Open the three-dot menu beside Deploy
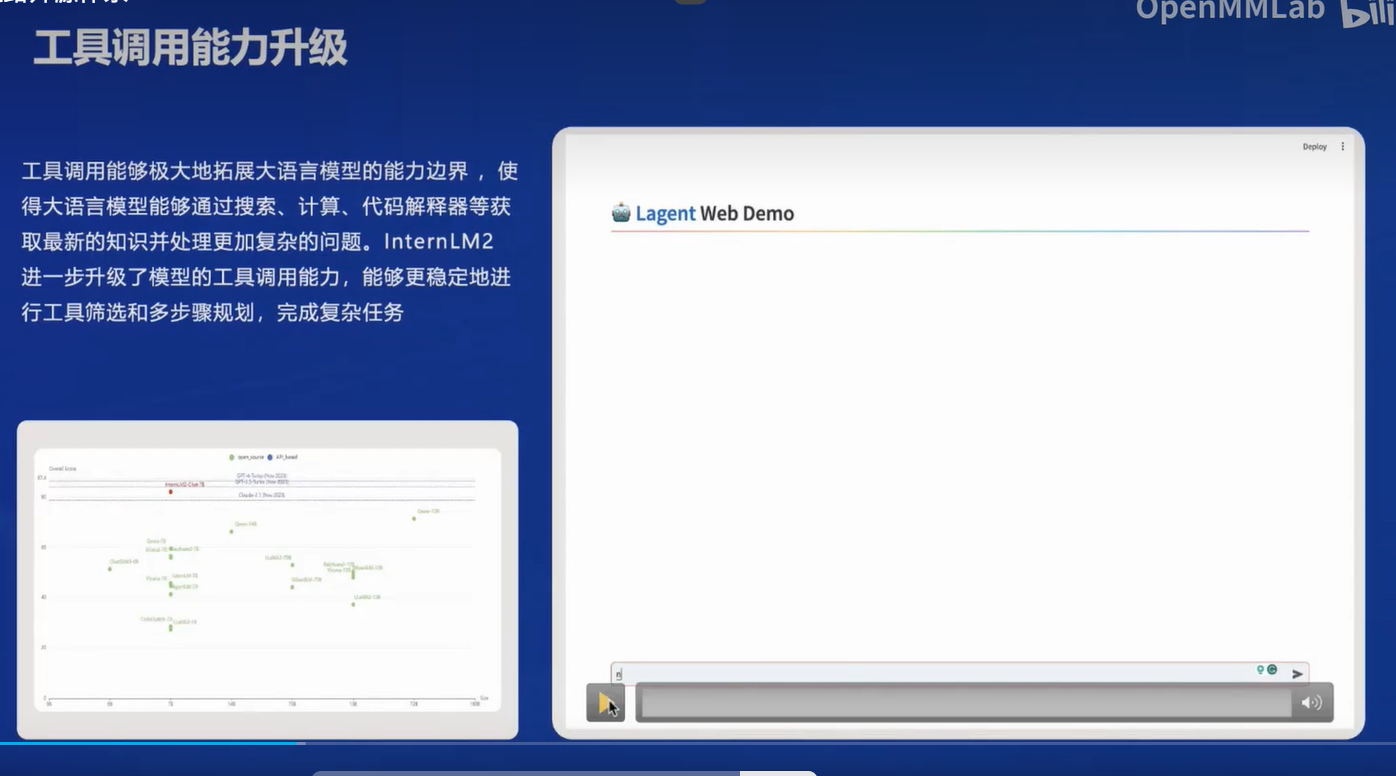Viewport: 1396px width, 776px height. 1342,147
